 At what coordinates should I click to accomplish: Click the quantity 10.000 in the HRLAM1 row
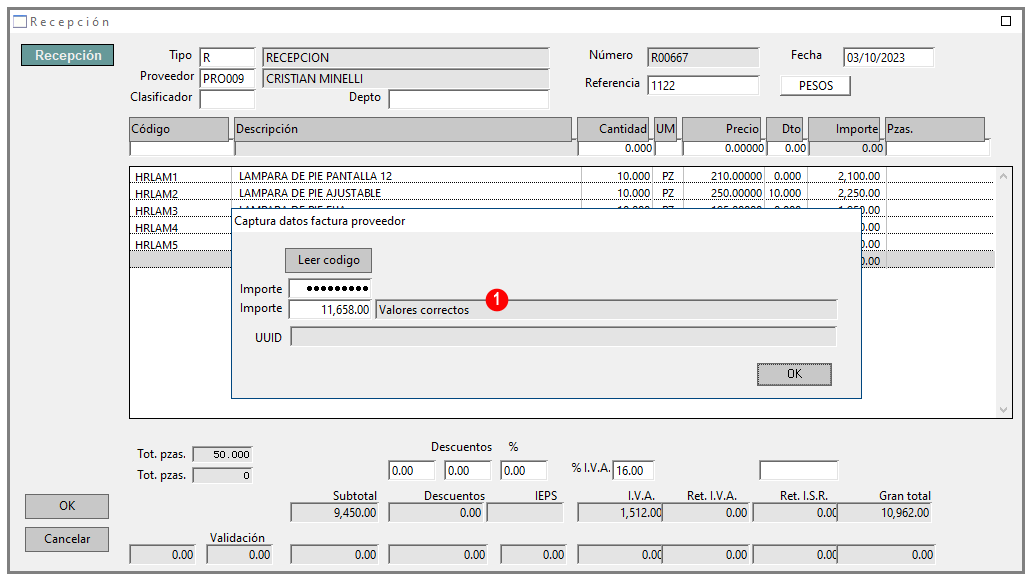tap(634, 176)
